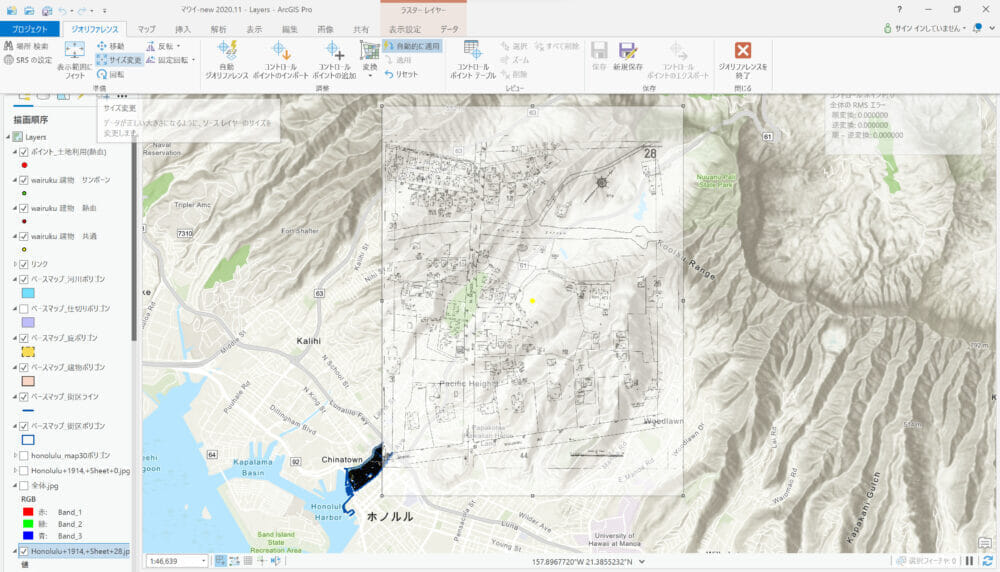Image resolution: width=1000 pixels, height=572 pixels.
Task: Select the ベースマップ_街区ライン layer name
Action: (x=65, y=397)
